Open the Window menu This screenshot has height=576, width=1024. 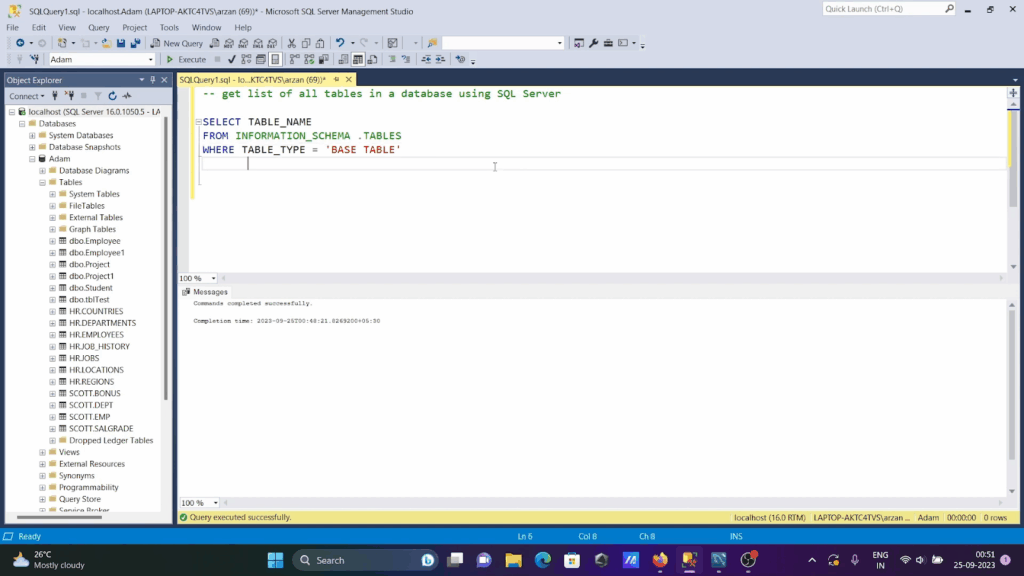coord(206,27)
